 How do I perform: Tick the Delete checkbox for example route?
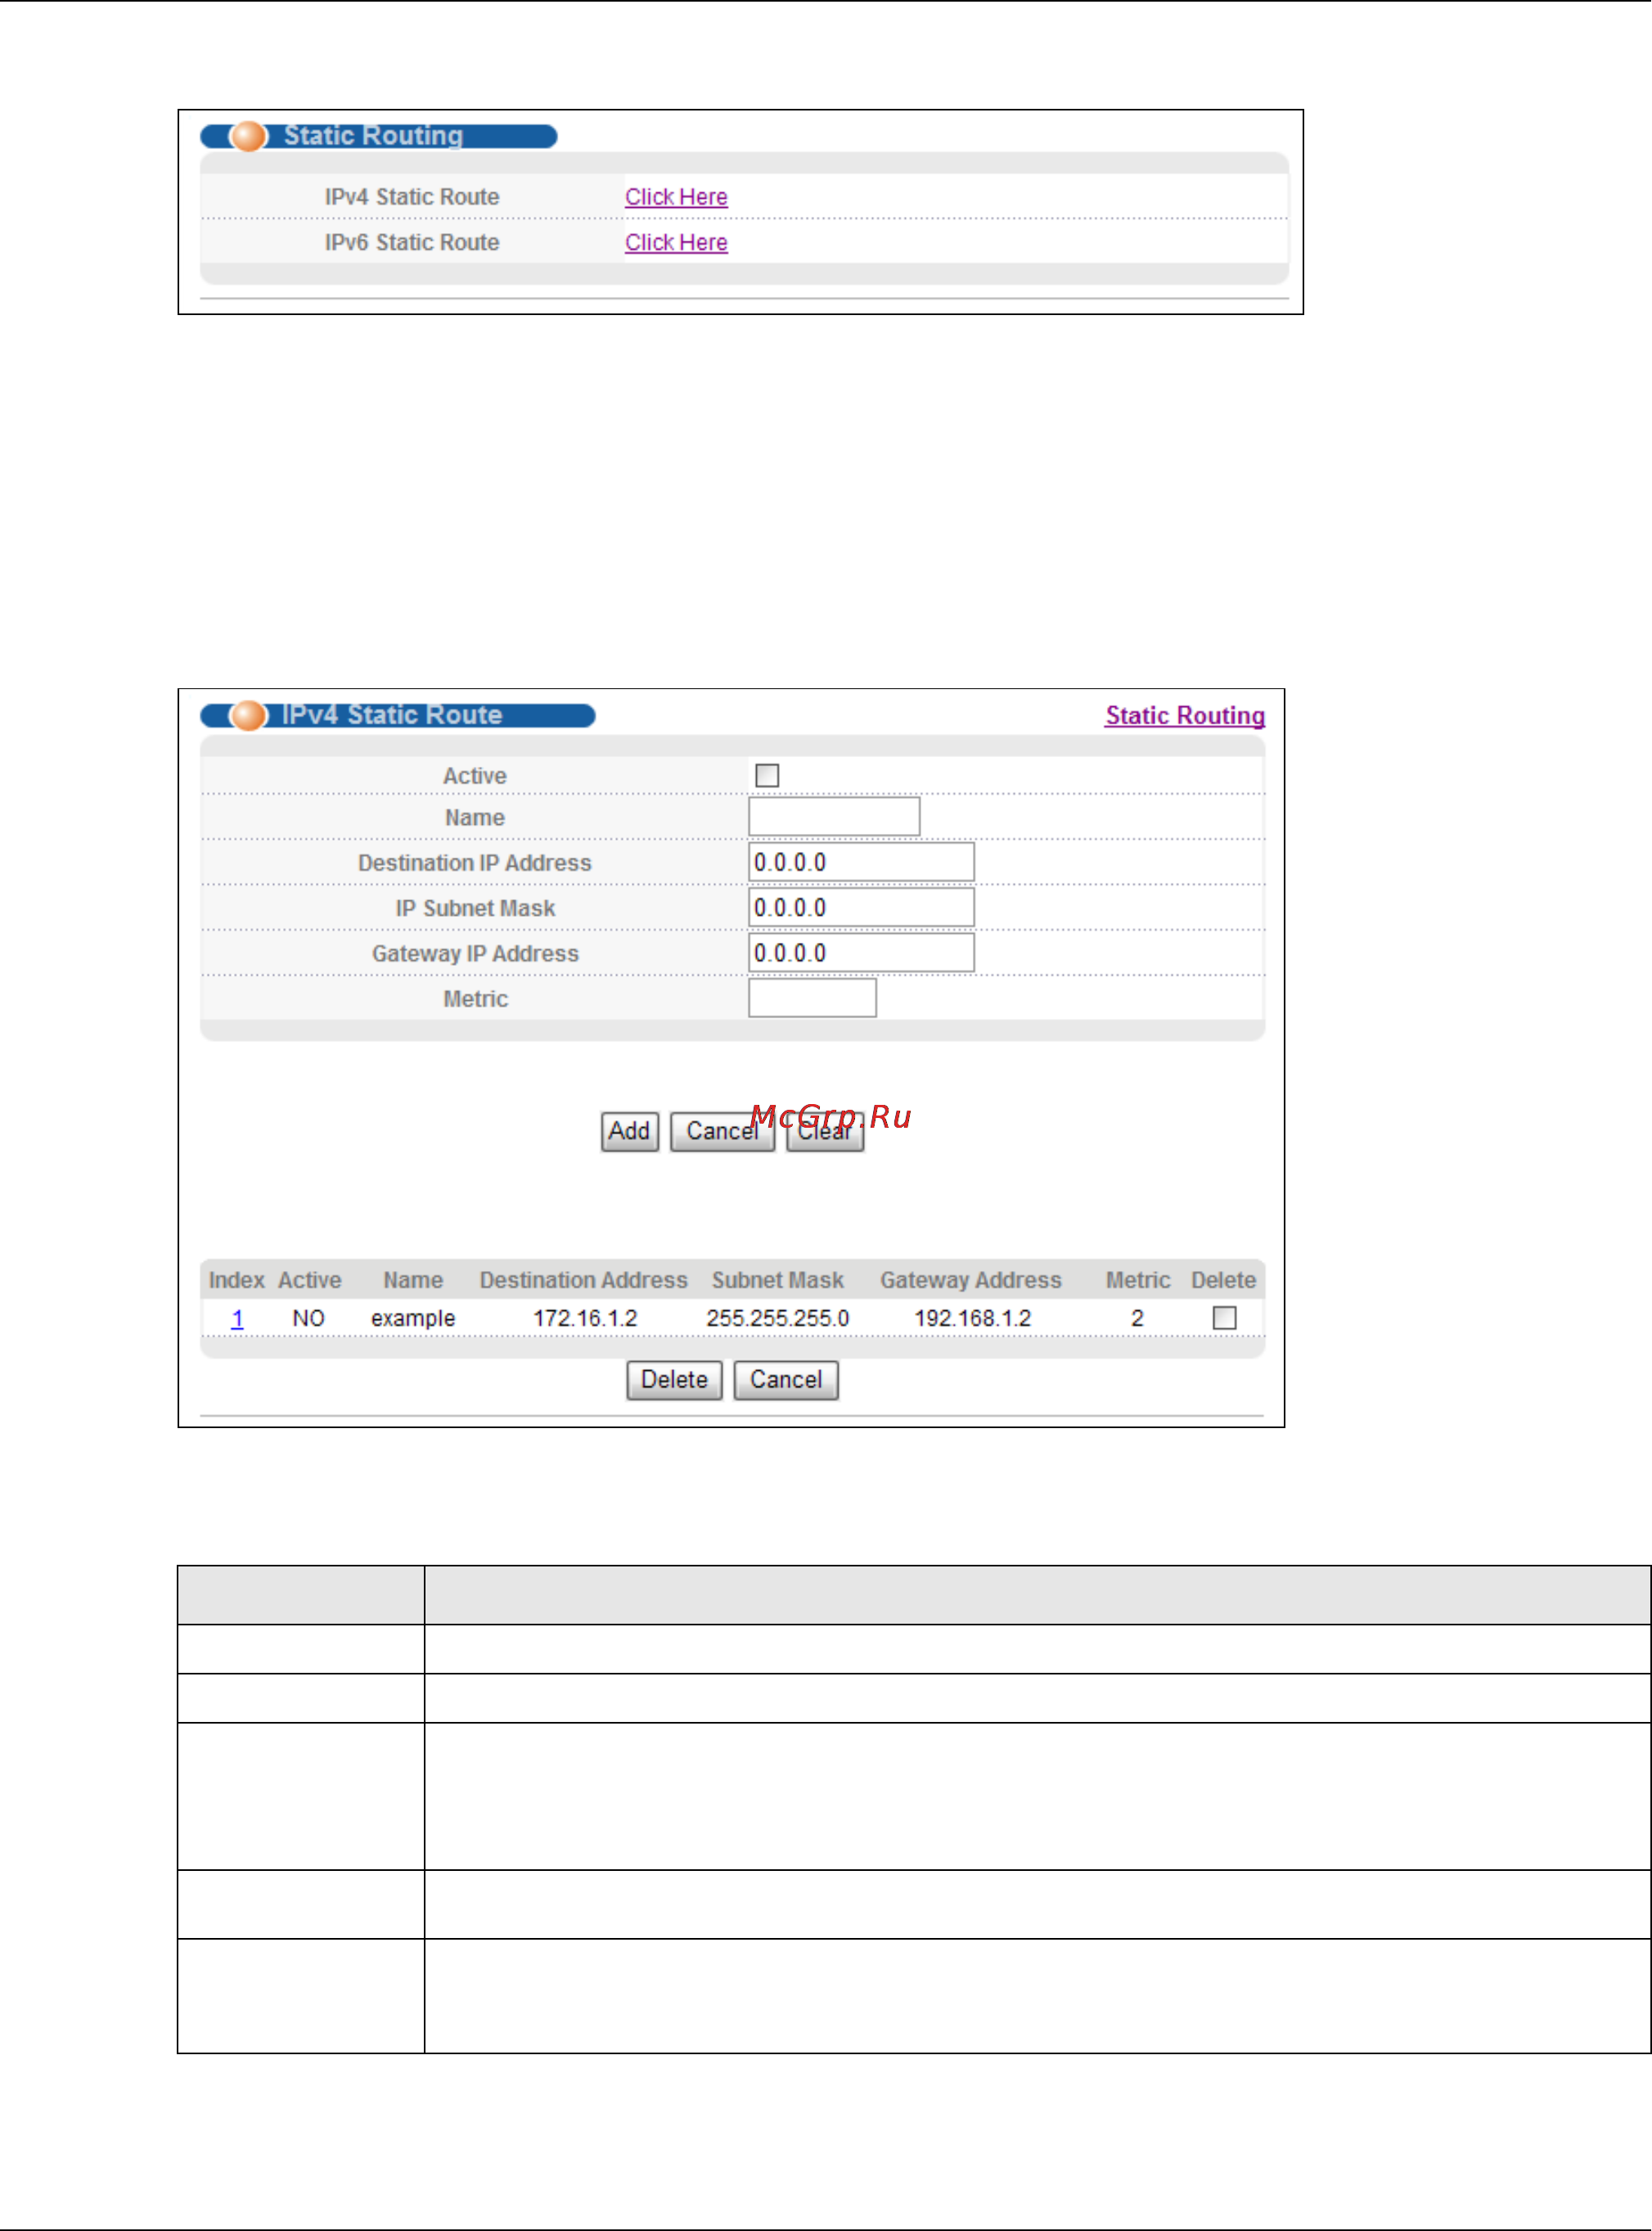pyautogui.click(x=1224, y=1318)
